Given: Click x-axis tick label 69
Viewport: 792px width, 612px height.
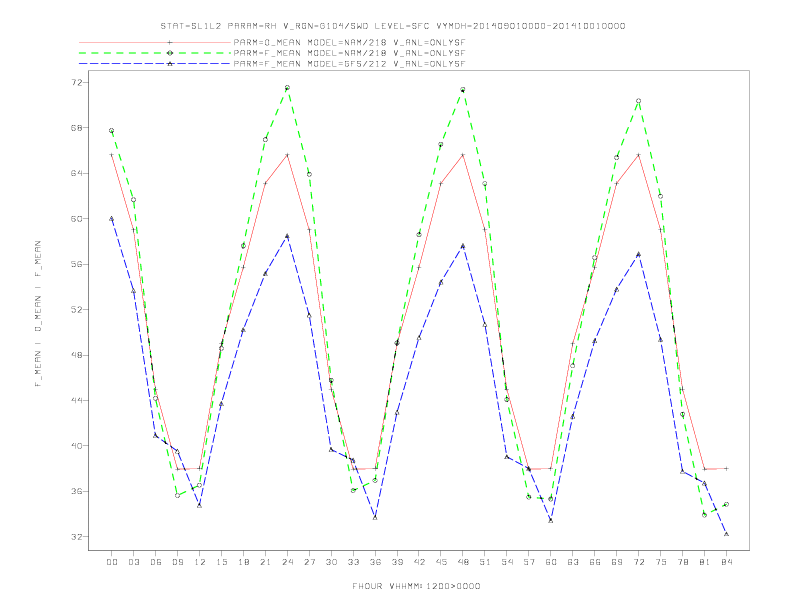Looking at the screenshot, I should [x=617, y=562].
